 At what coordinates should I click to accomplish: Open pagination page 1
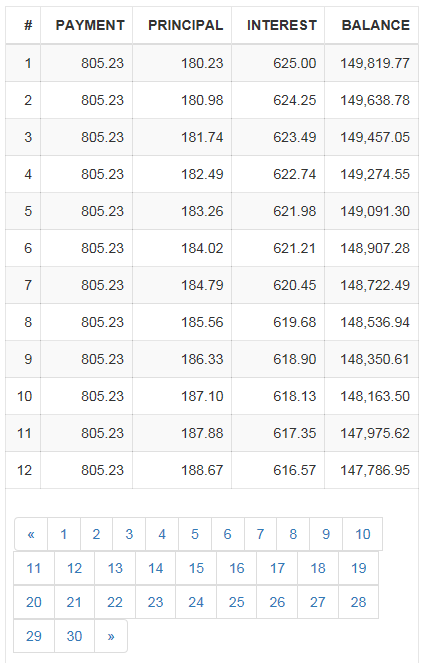(x=64, y=534)
